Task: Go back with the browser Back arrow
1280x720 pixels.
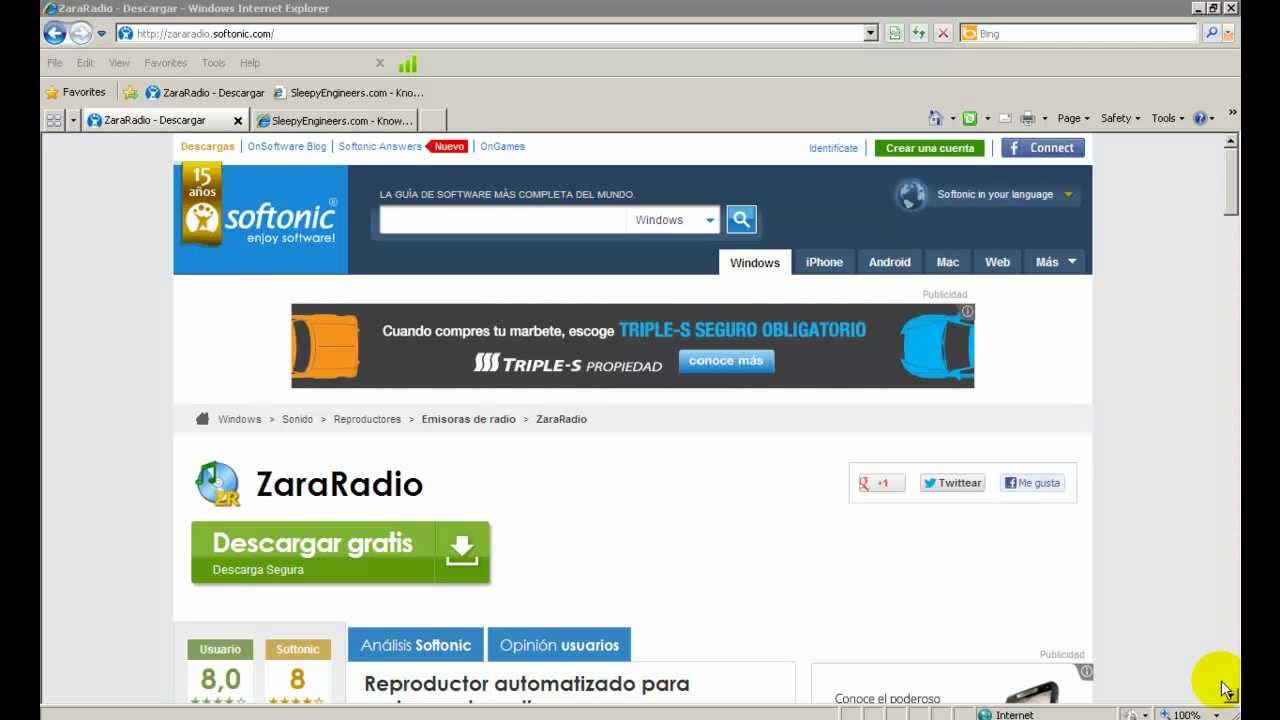Action: pyautogui.click(x=54, y=33)
